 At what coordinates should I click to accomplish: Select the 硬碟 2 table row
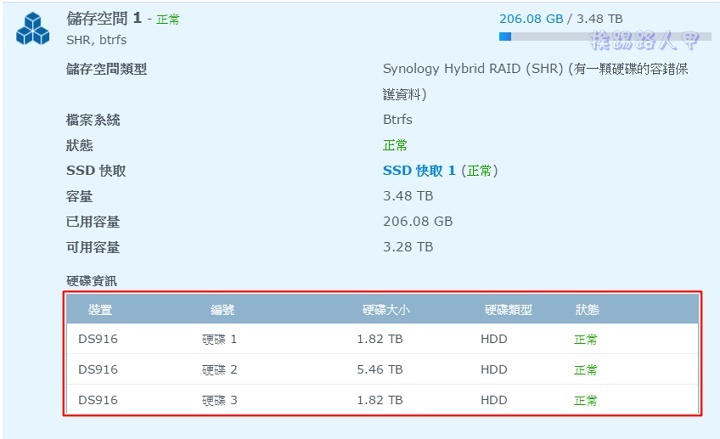tap(382, 369)
